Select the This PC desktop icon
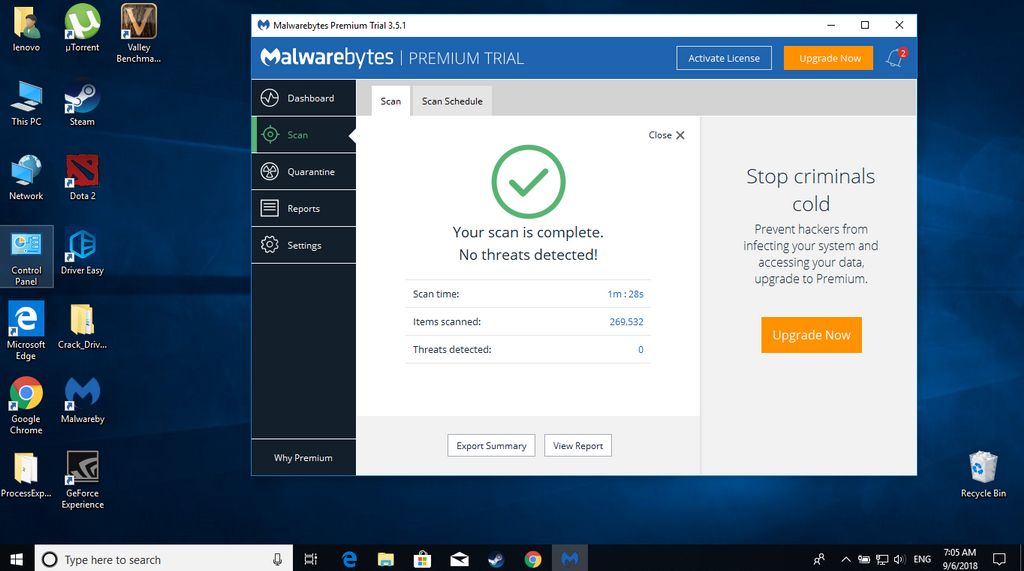 click(x=26, y=103)
